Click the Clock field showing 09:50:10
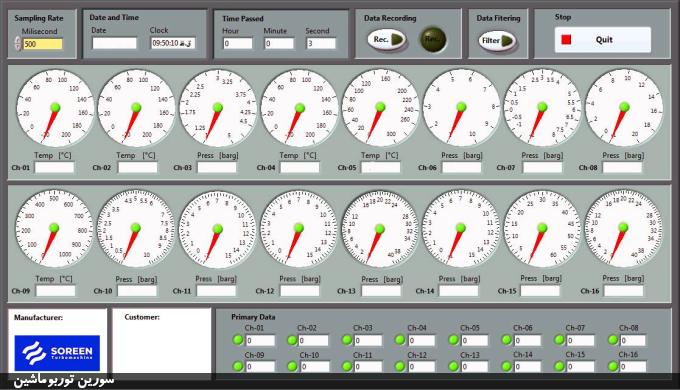This screenshot has width=680, height=390. coord(173,43)
